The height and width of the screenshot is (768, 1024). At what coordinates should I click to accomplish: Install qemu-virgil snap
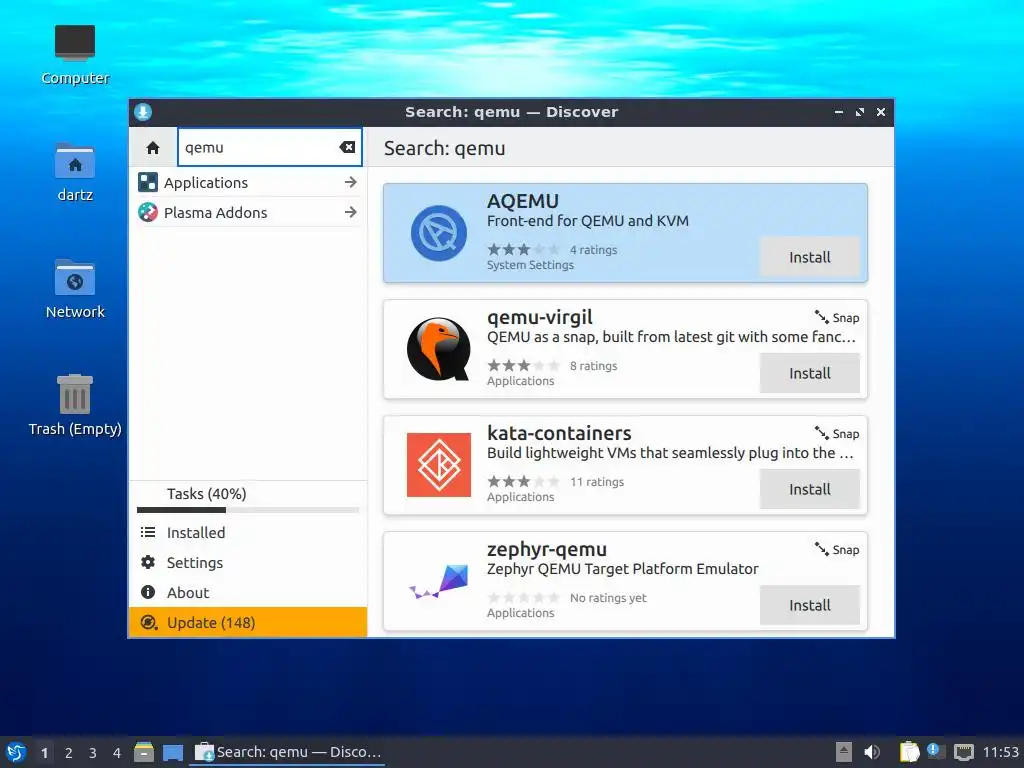pyautogui.click(x=810, y=374)
